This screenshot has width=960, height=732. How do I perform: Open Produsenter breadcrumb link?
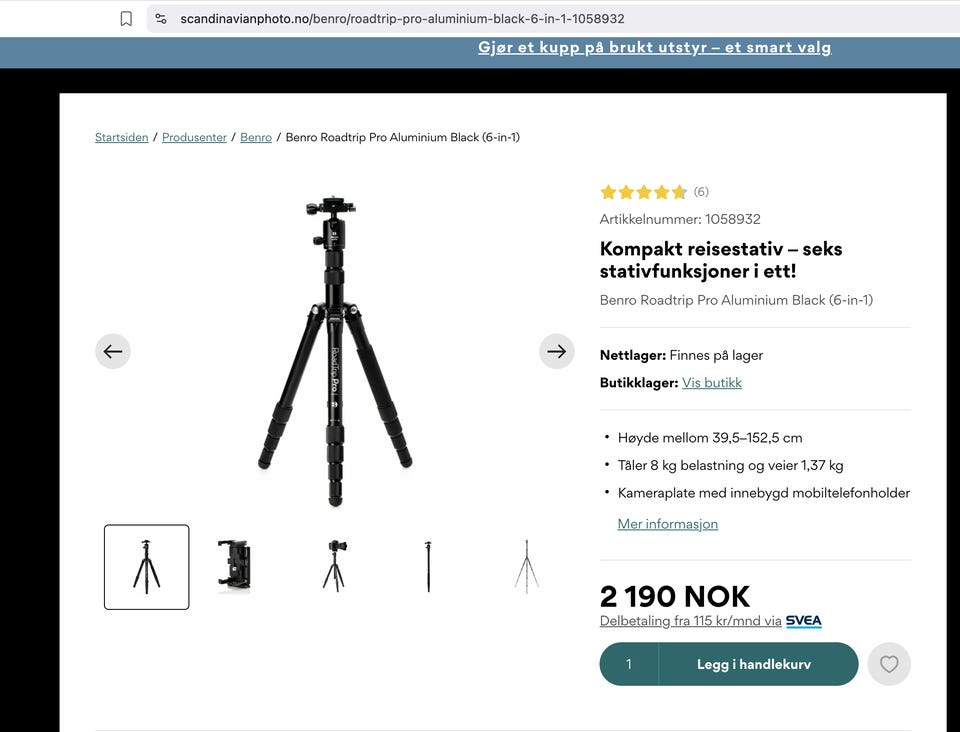pyautogui.click(x=194, y=137)
